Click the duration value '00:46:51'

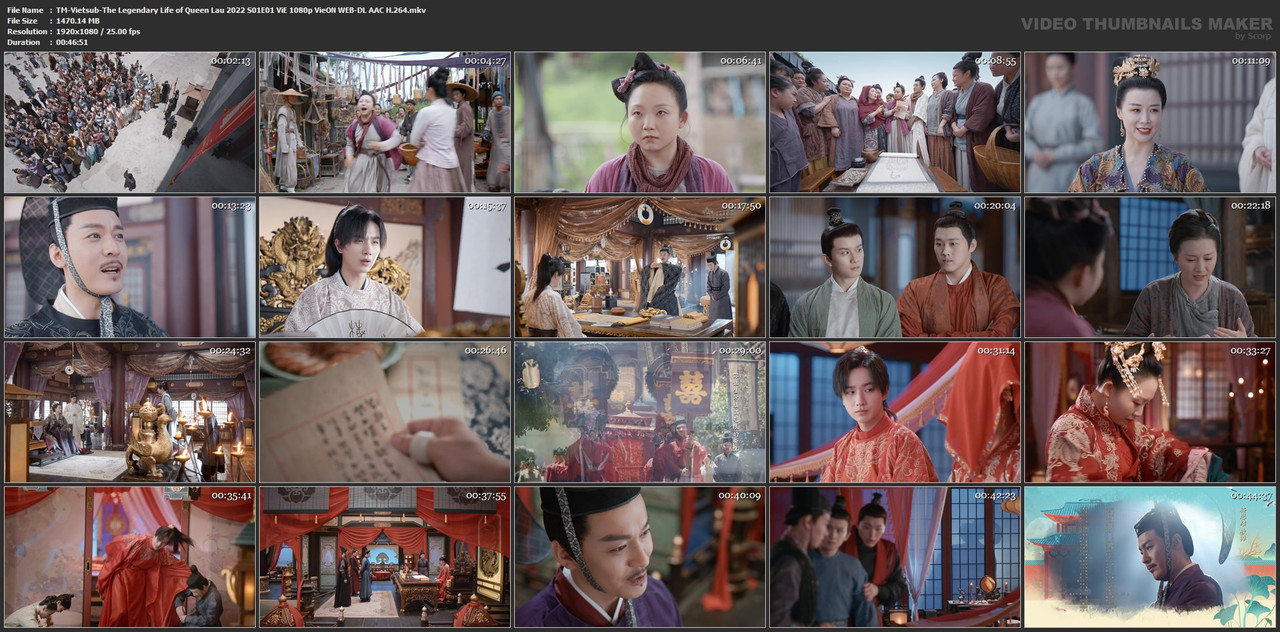coord(72,42)
